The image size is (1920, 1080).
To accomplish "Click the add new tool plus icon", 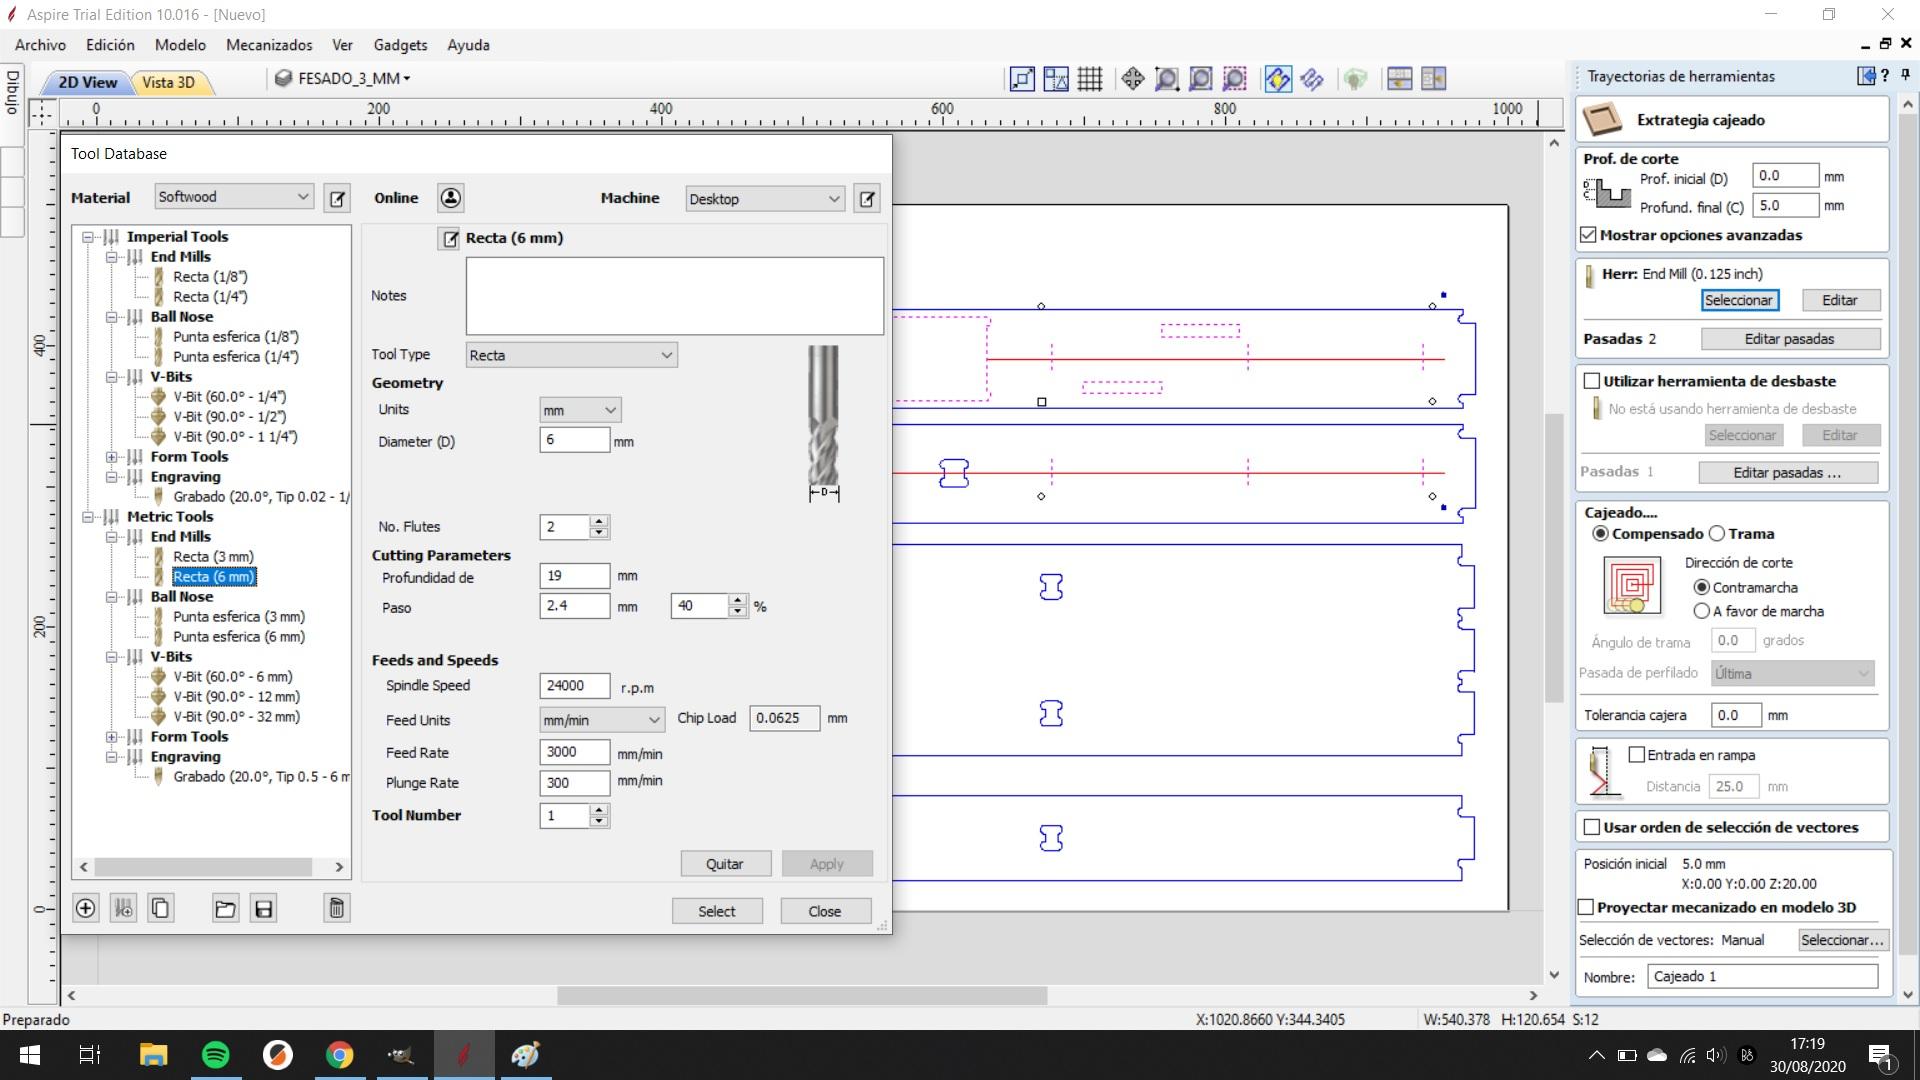I will 86,908.
